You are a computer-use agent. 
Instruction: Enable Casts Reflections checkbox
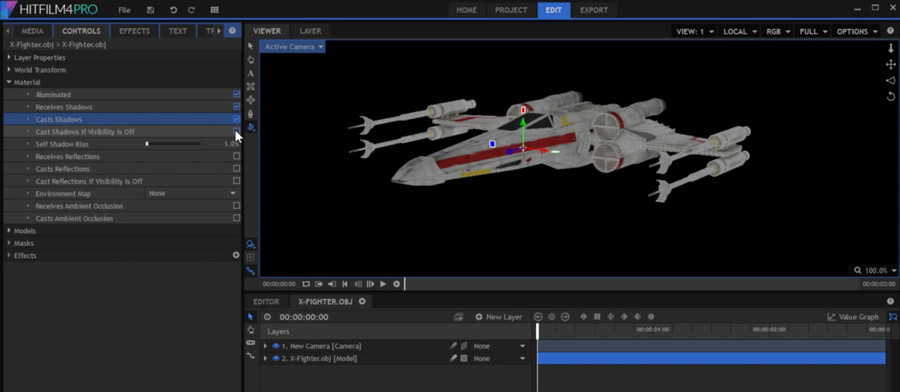(236, 169)
